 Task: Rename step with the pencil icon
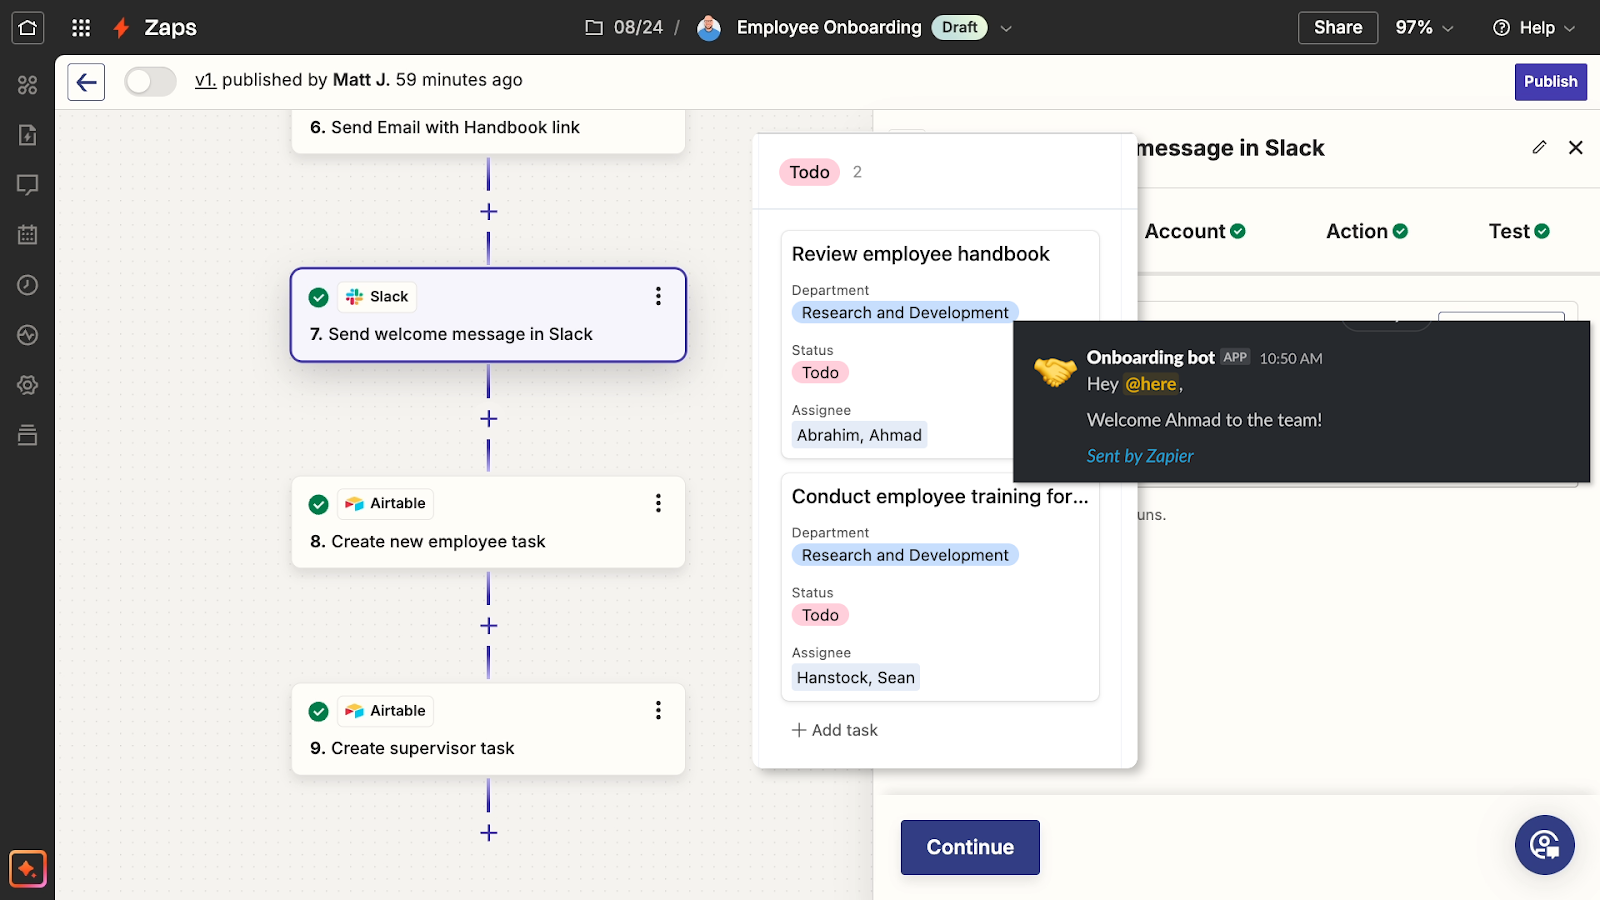[1540, 147]
